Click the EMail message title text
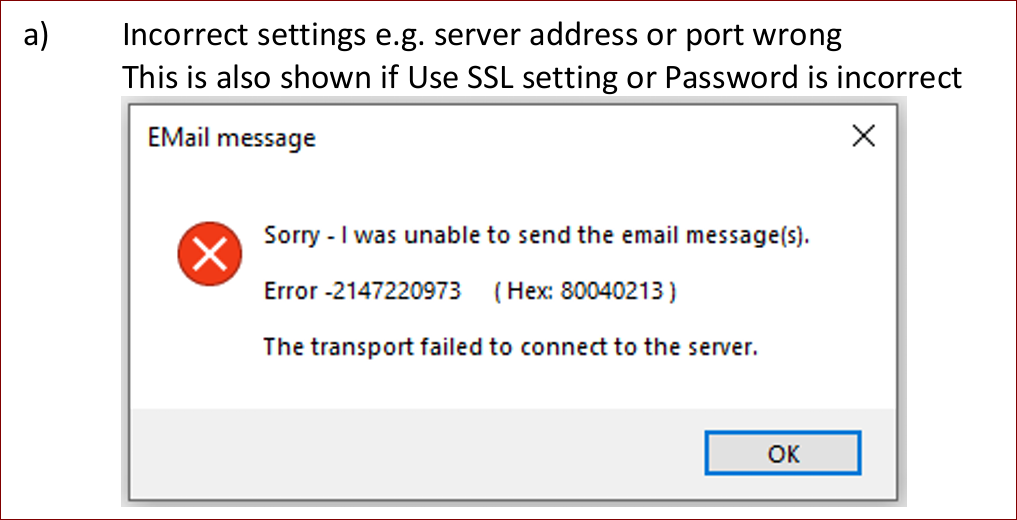Screen dimensions: 1017x520 232,138
